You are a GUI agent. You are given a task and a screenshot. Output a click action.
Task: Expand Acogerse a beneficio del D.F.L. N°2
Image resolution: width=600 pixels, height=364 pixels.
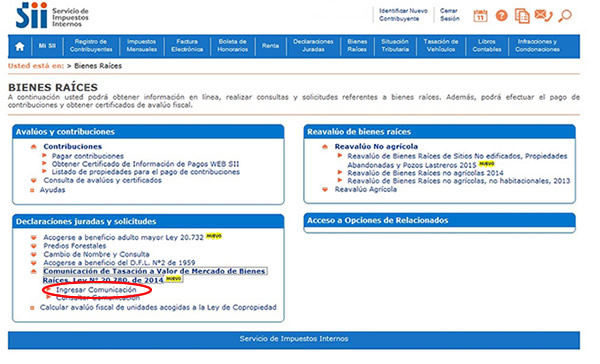click(119, 263)
